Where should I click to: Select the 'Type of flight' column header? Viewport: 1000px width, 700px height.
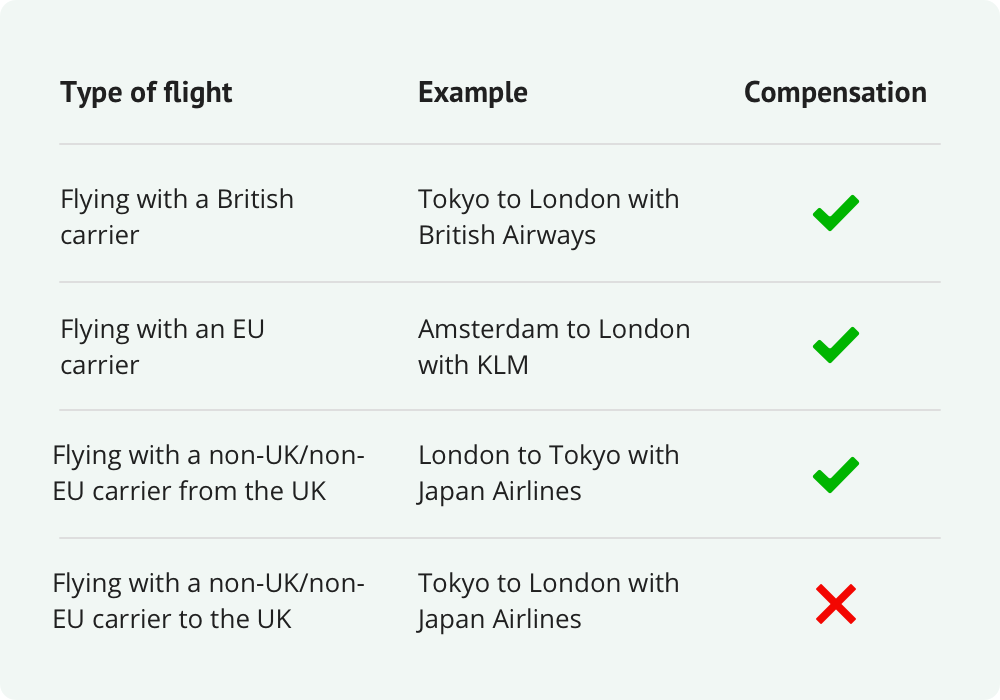[146, 93]
